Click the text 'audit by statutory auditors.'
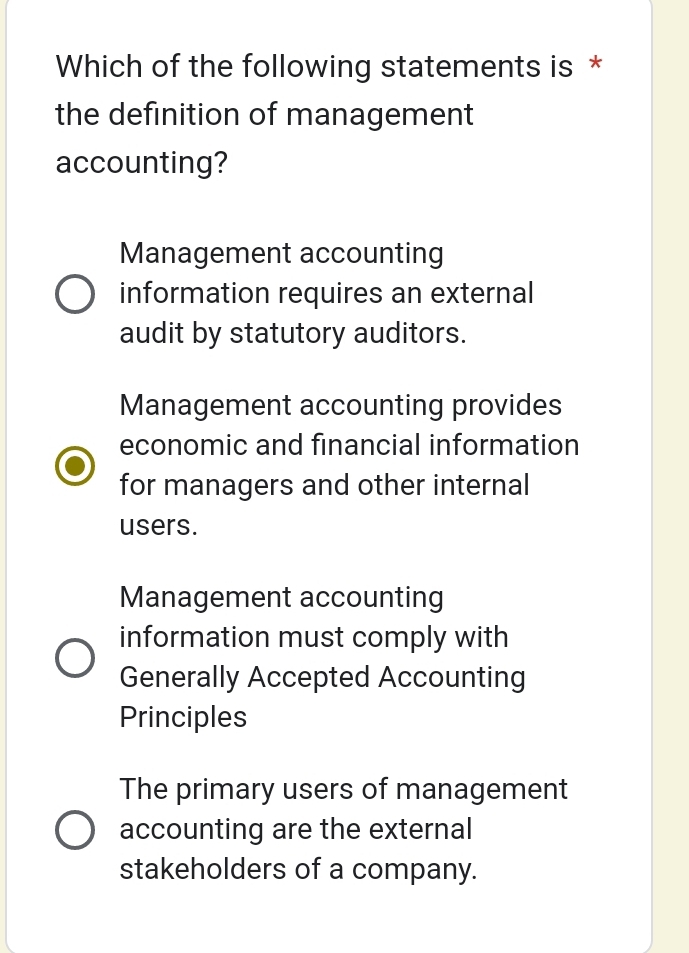 (293, 334)
